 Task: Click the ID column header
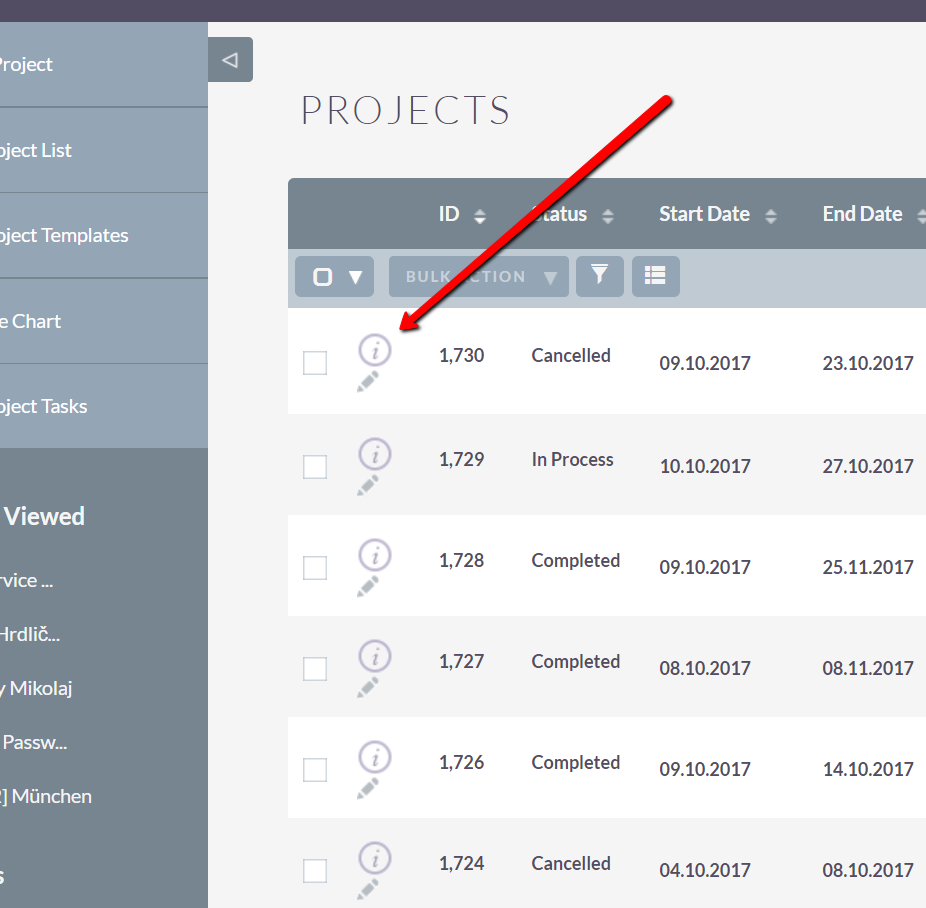point(449,214)
